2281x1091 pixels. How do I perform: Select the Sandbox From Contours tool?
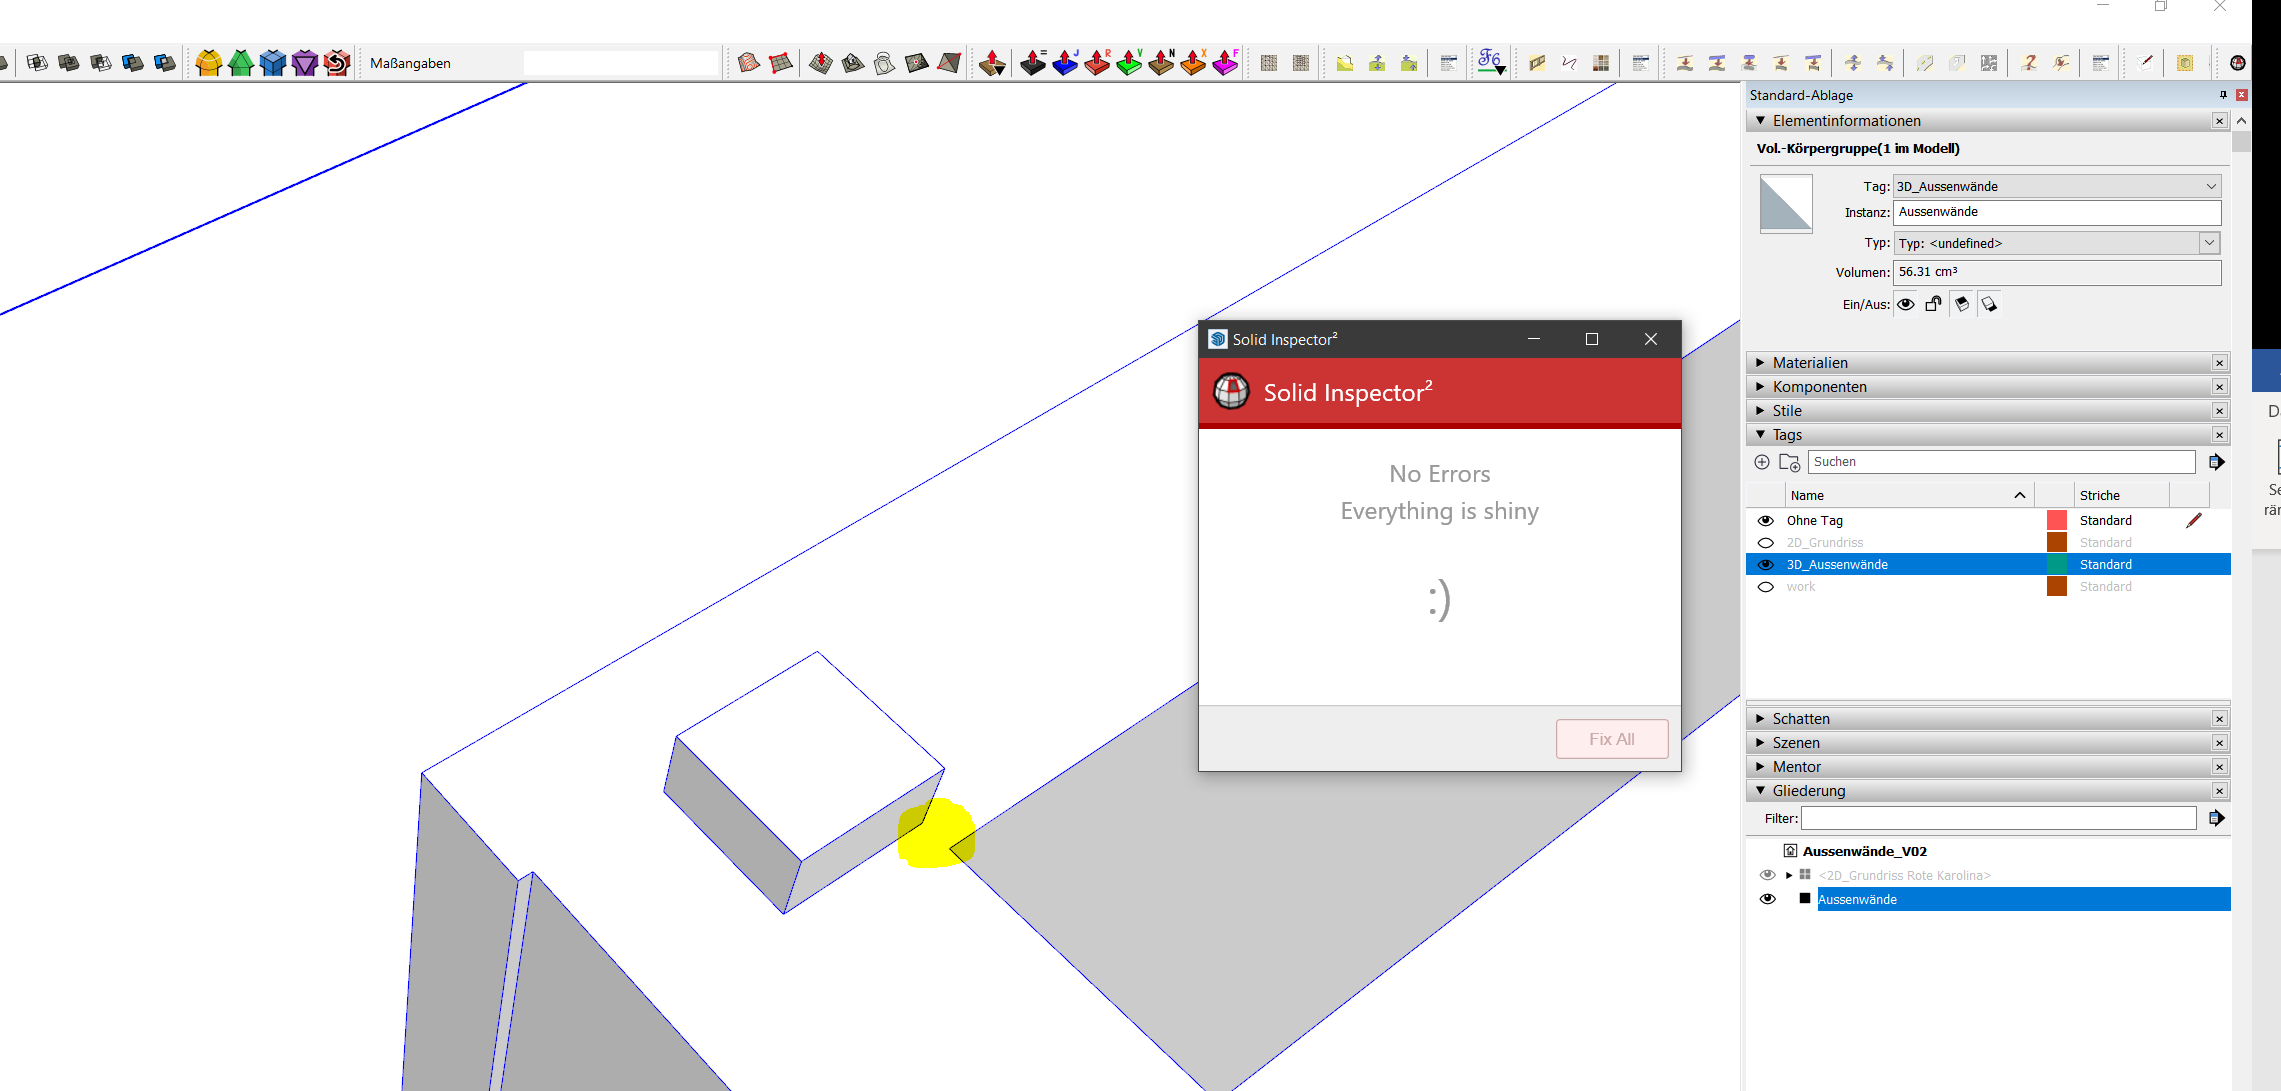(x=748, y=63)
